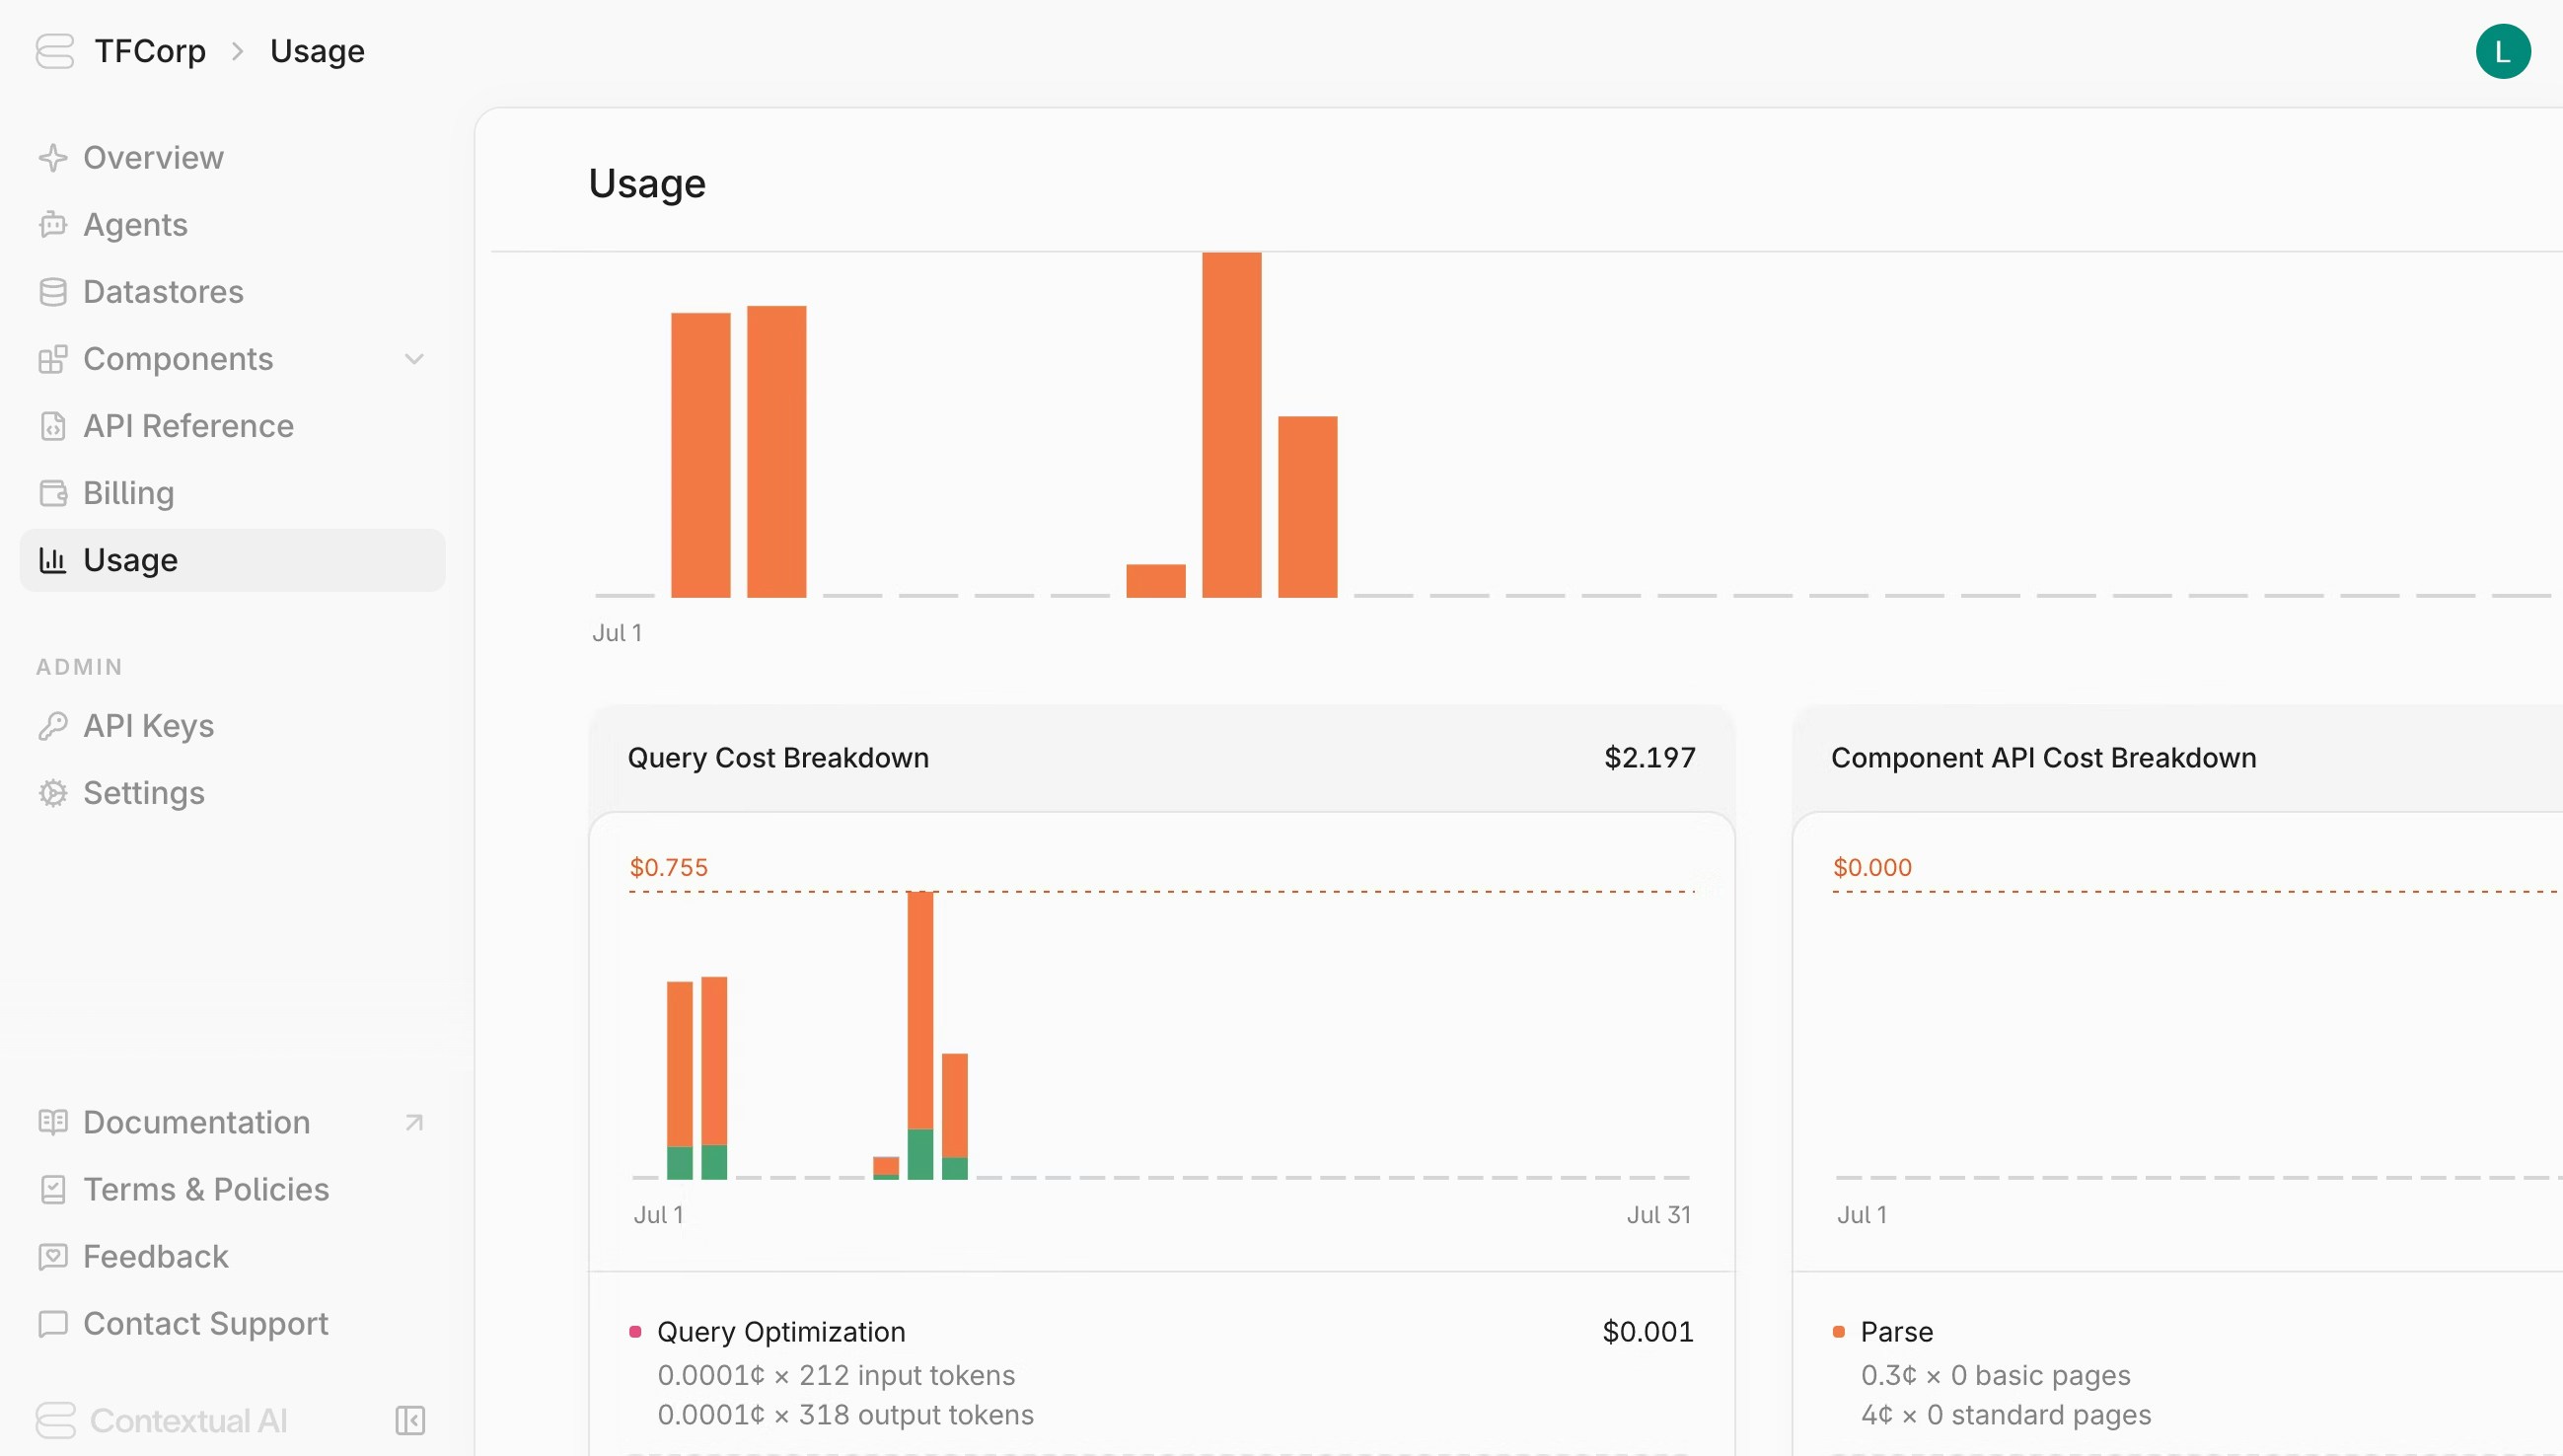Open the user avatar L menu
Image resolution: width=2563 pixels, height=1456 pixels.
2502,51
